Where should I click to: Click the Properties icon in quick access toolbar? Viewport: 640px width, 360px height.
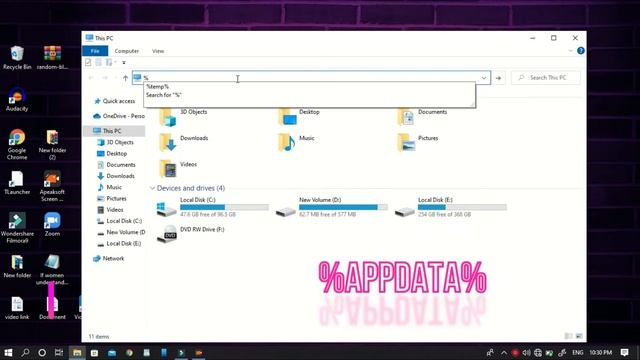point(88,62)
